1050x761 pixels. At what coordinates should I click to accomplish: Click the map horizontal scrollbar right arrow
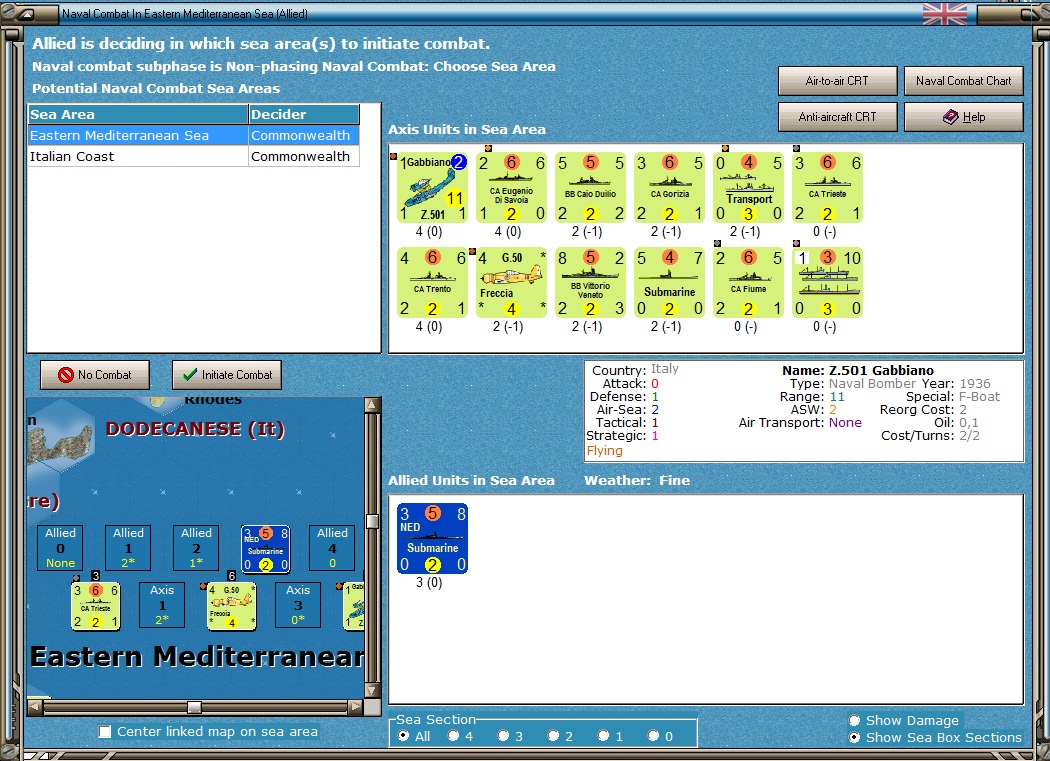tap(356, 707)
